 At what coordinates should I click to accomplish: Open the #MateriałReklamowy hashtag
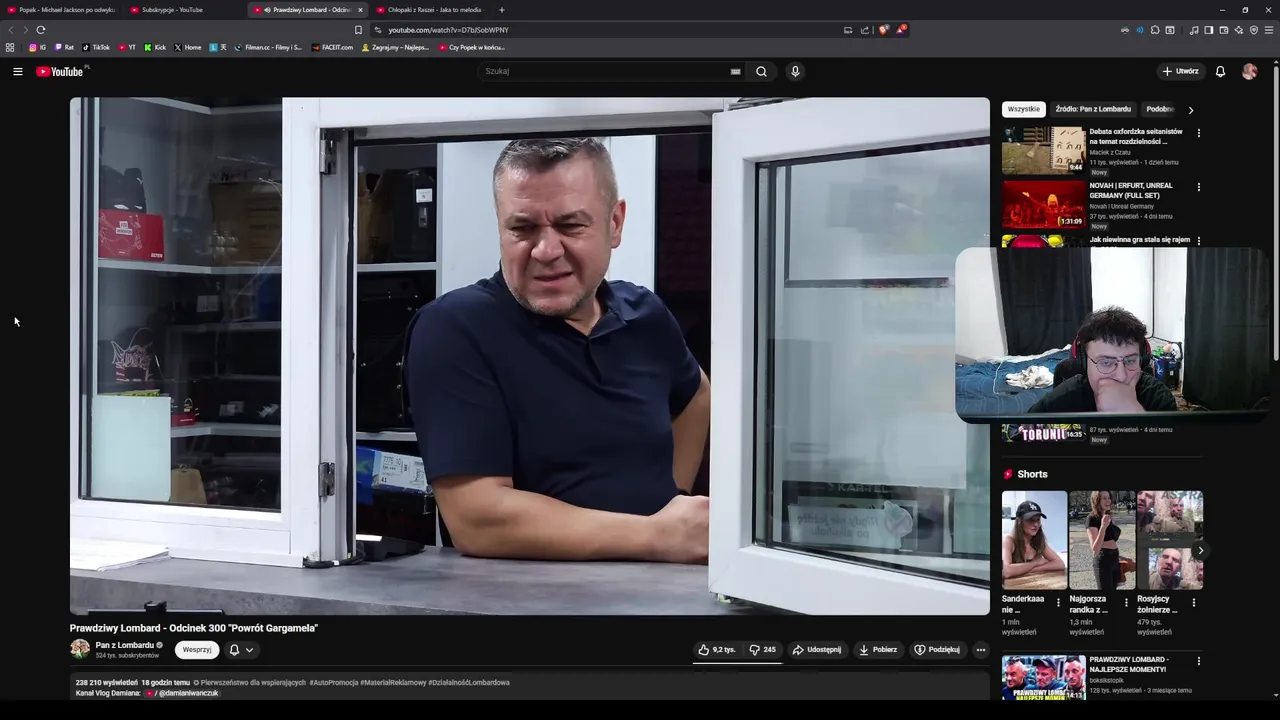click(393, 682)
